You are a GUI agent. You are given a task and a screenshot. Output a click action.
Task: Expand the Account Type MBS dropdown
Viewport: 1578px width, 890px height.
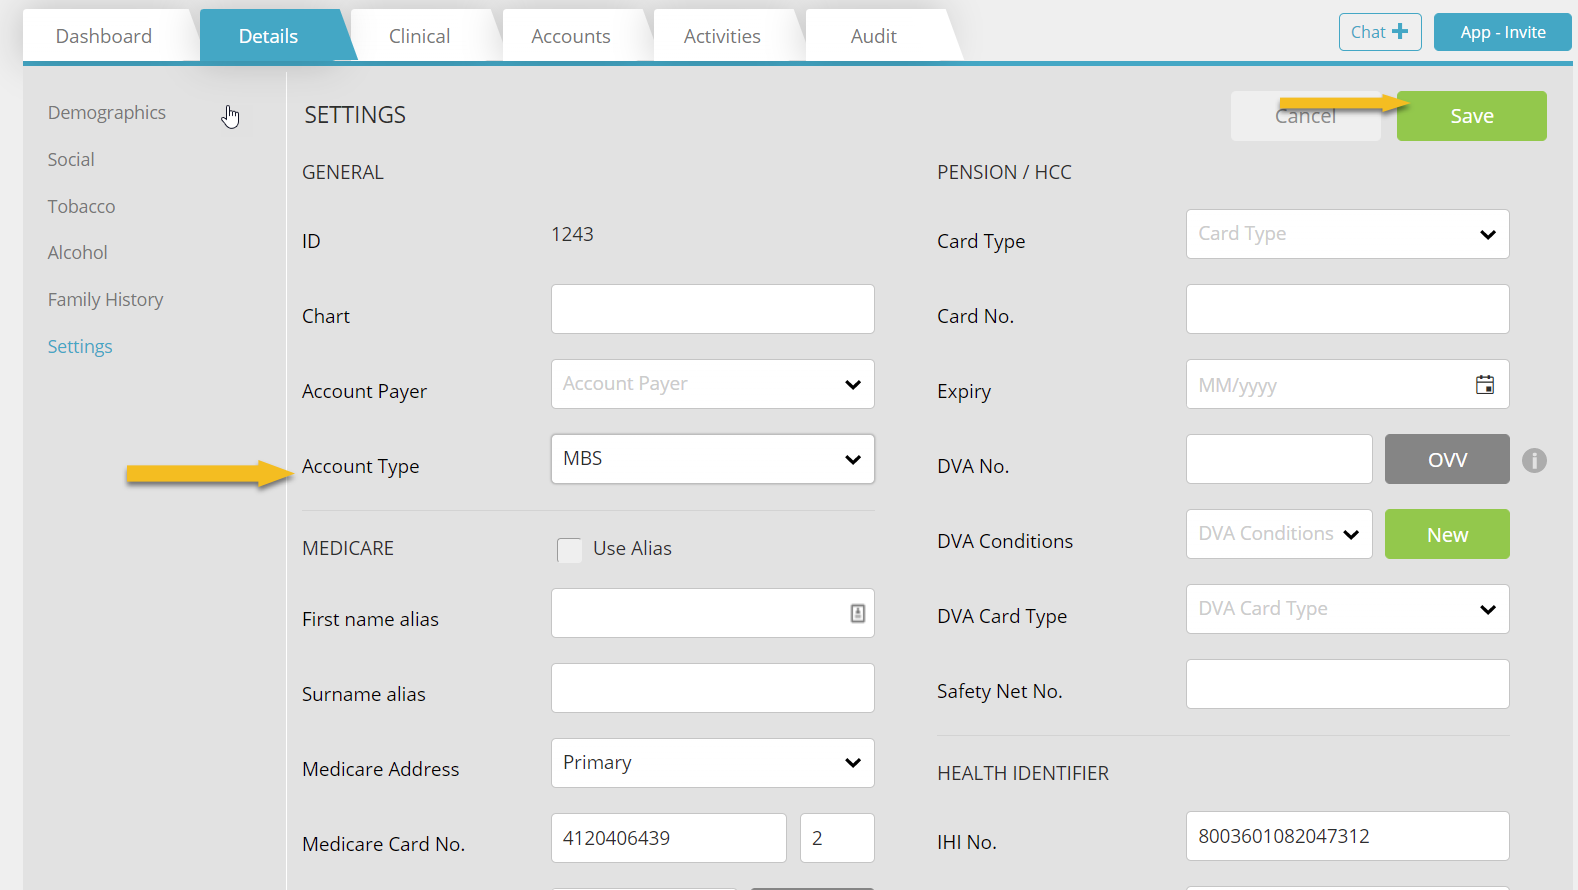(713, 459)
